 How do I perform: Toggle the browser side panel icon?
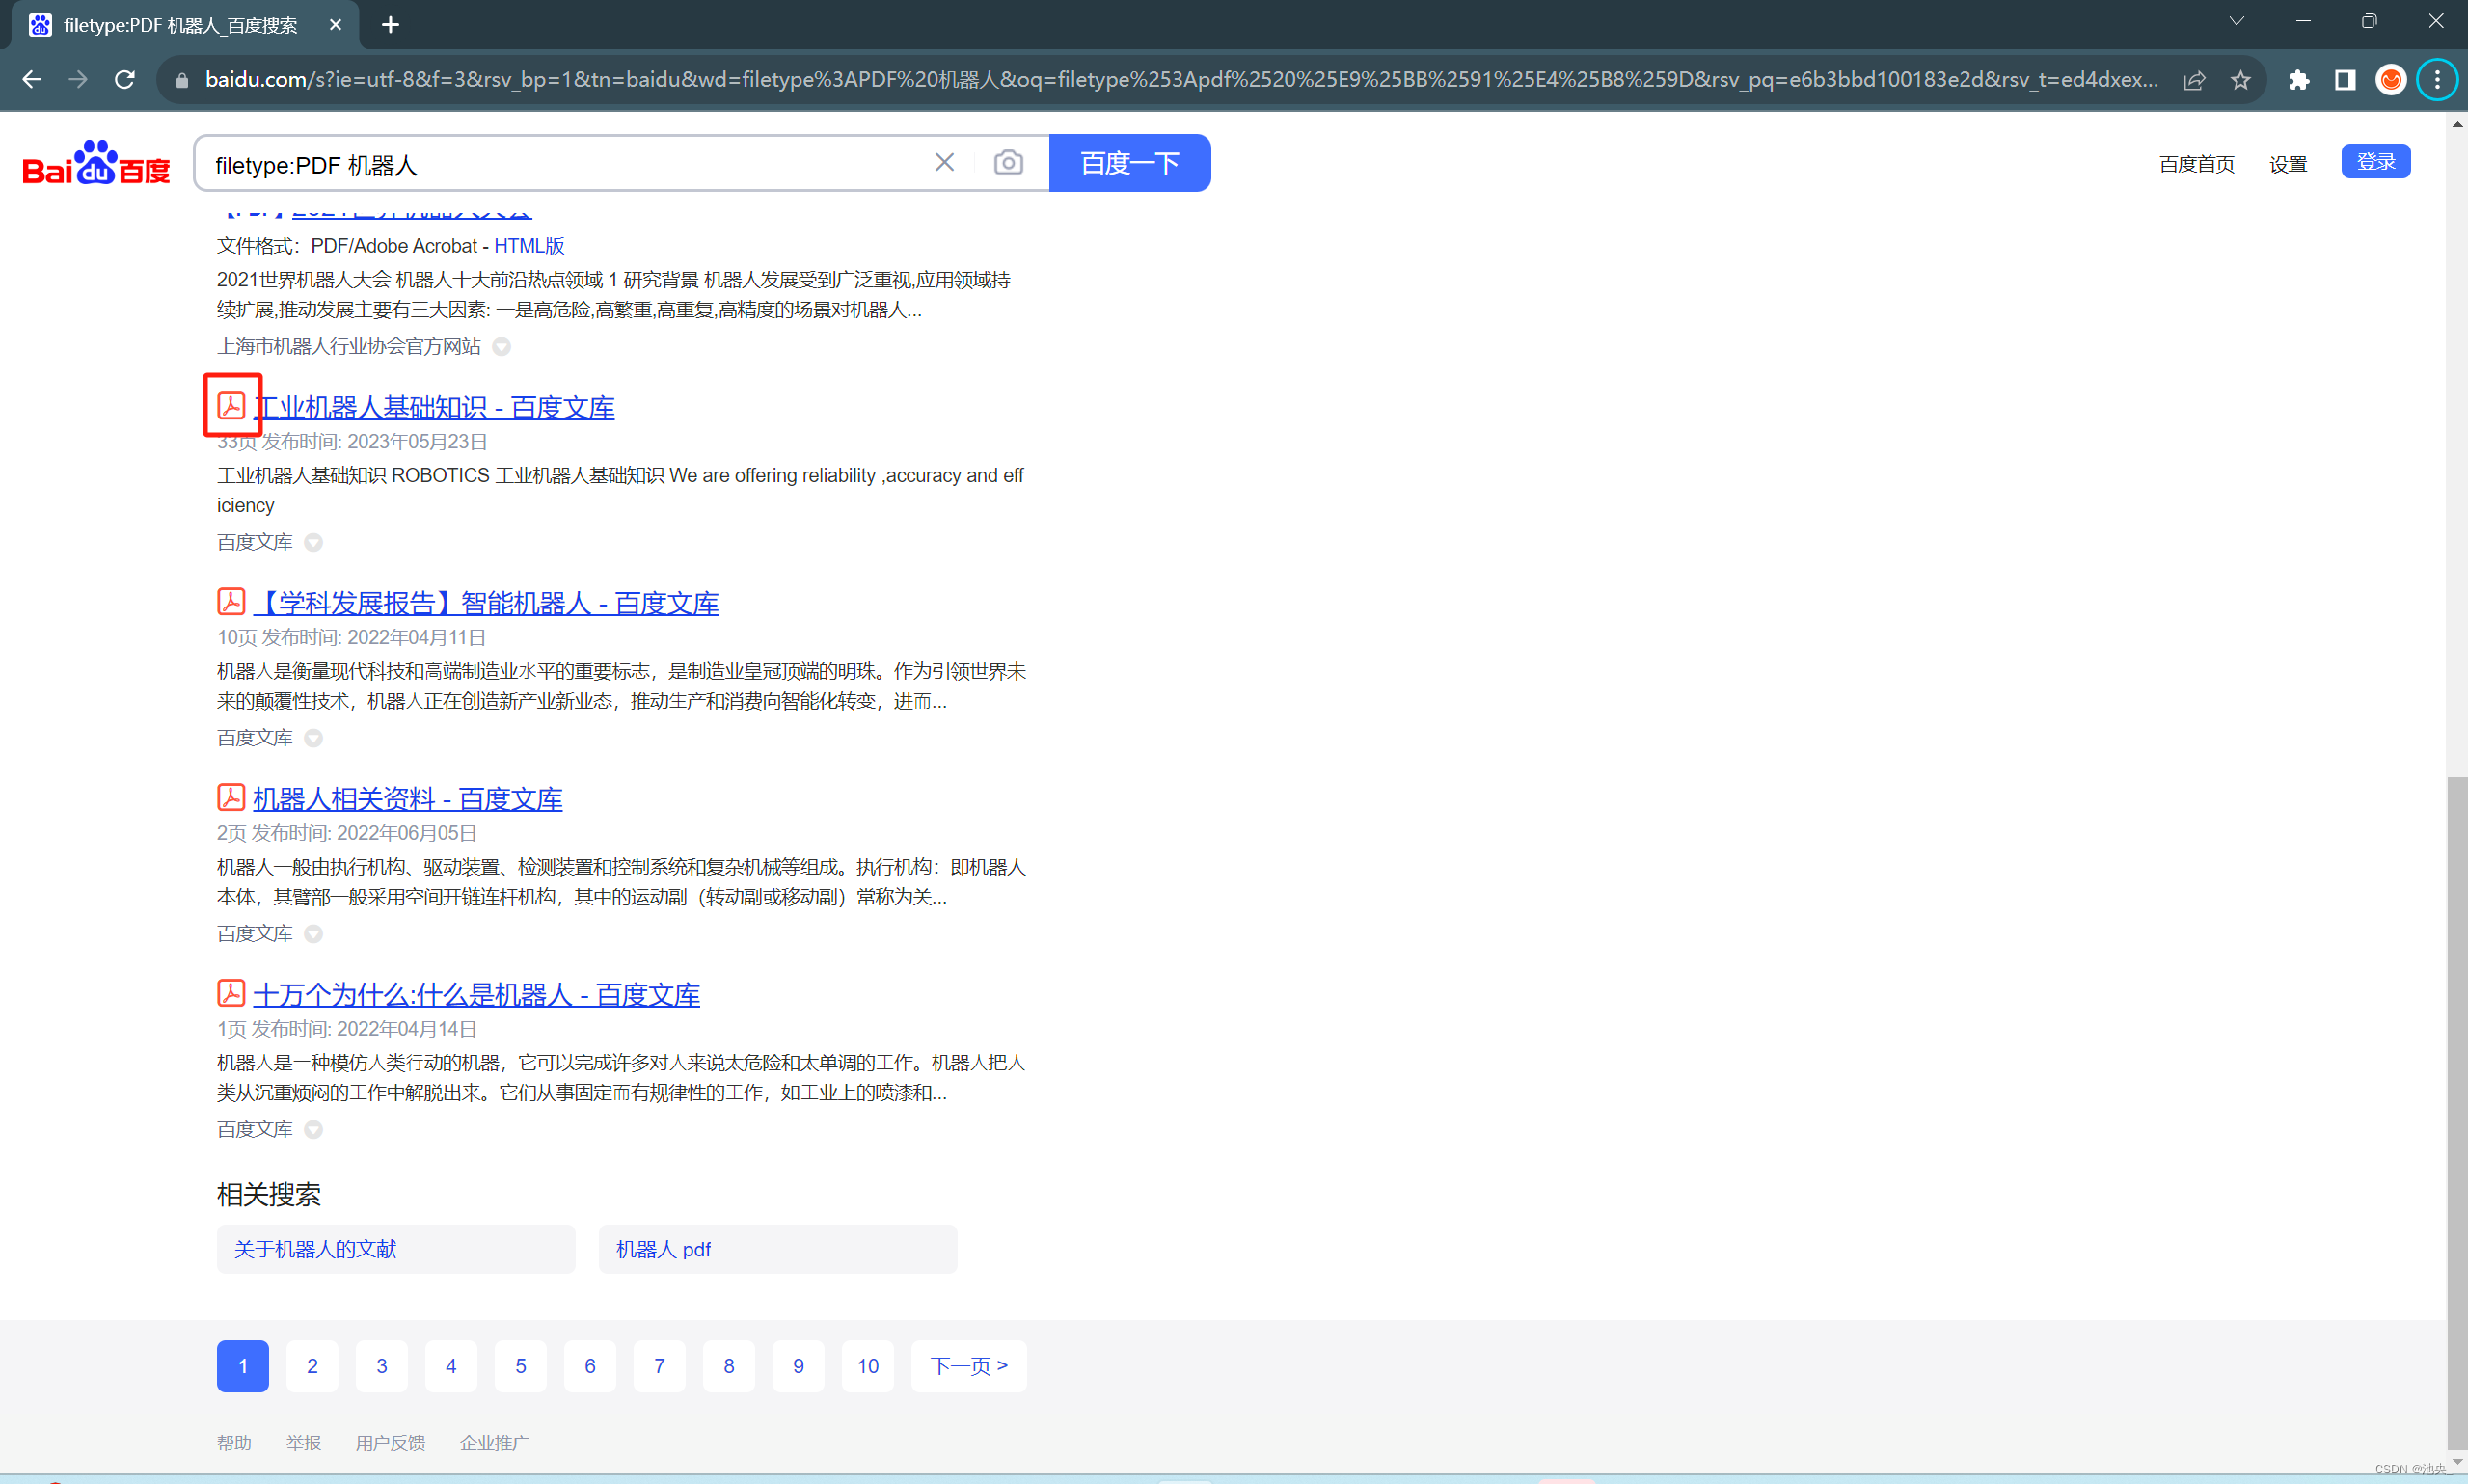click(2344, 80)
